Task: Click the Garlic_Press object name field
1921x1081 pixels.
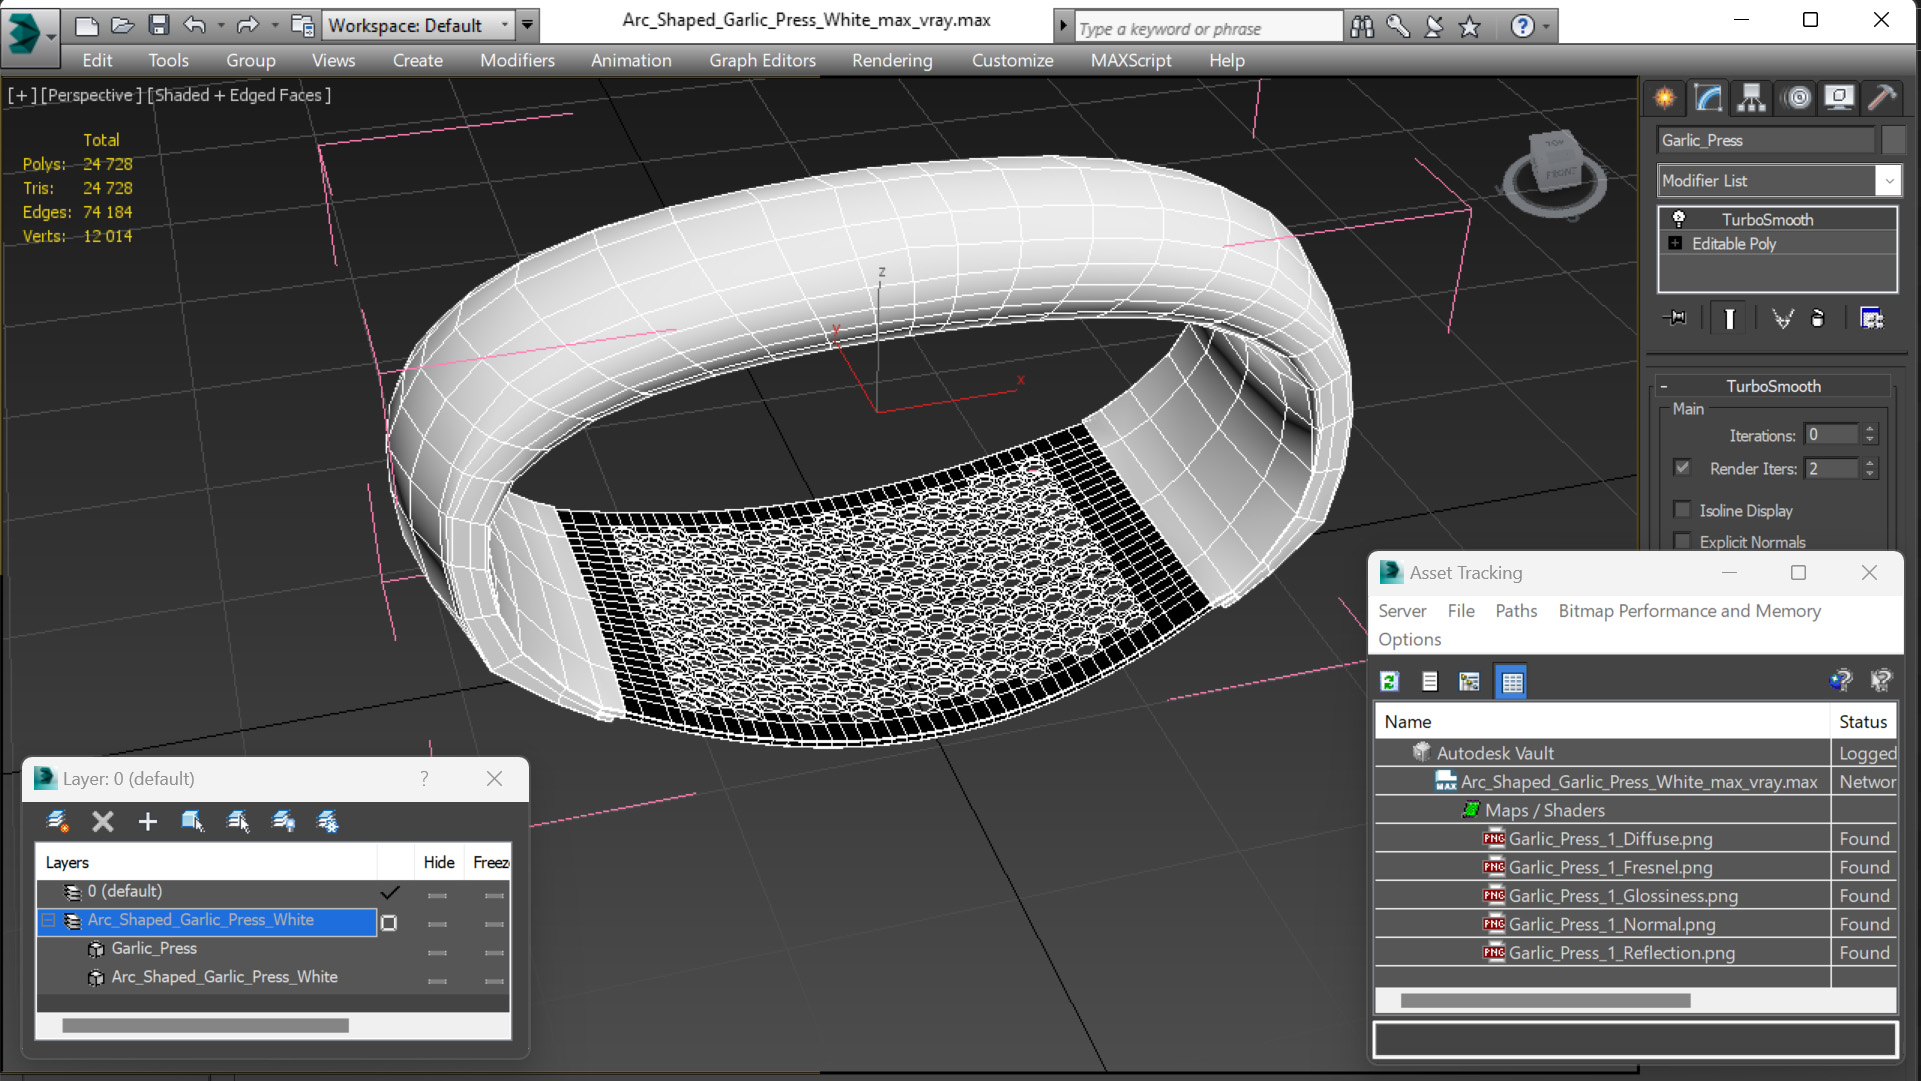Action: click(x=1765, y=140)
